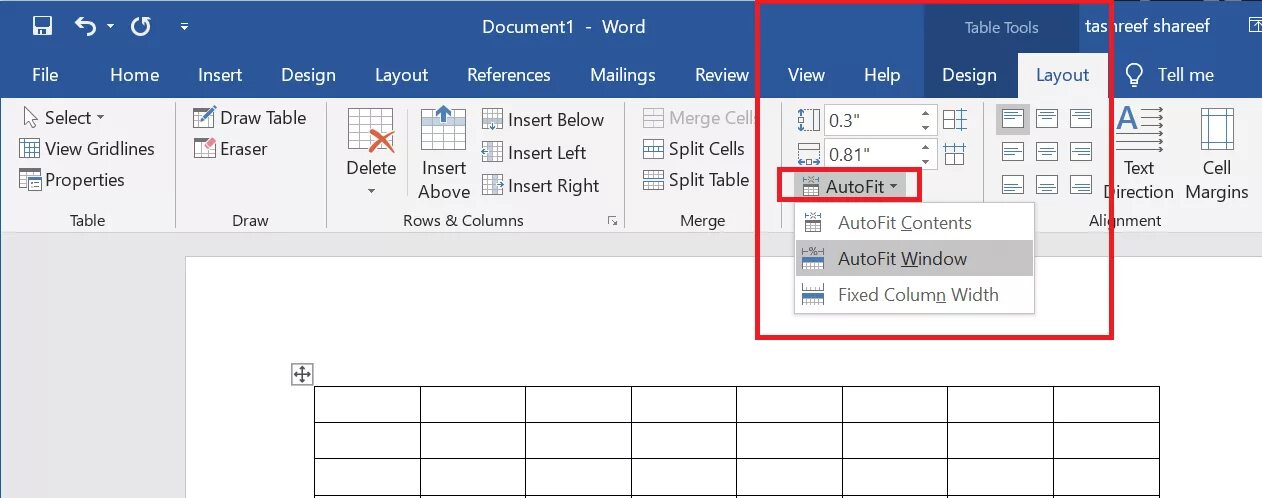Select Align Top Left icon
Viewport: 1262px width, 498px height.
1013,119
